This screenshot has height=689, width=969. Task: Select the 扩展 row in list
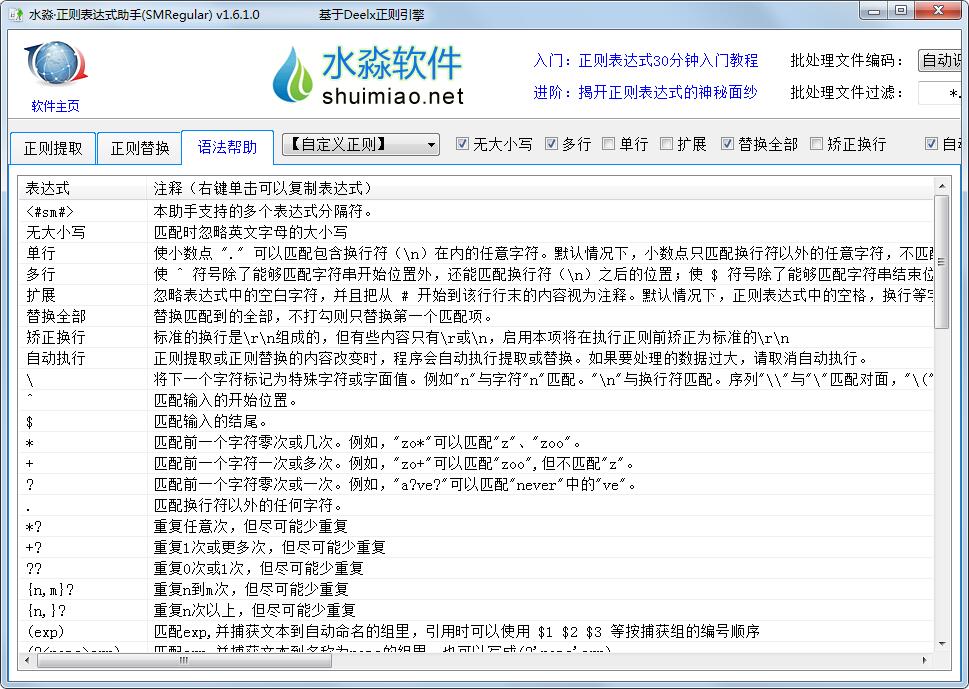pos(476,296)
